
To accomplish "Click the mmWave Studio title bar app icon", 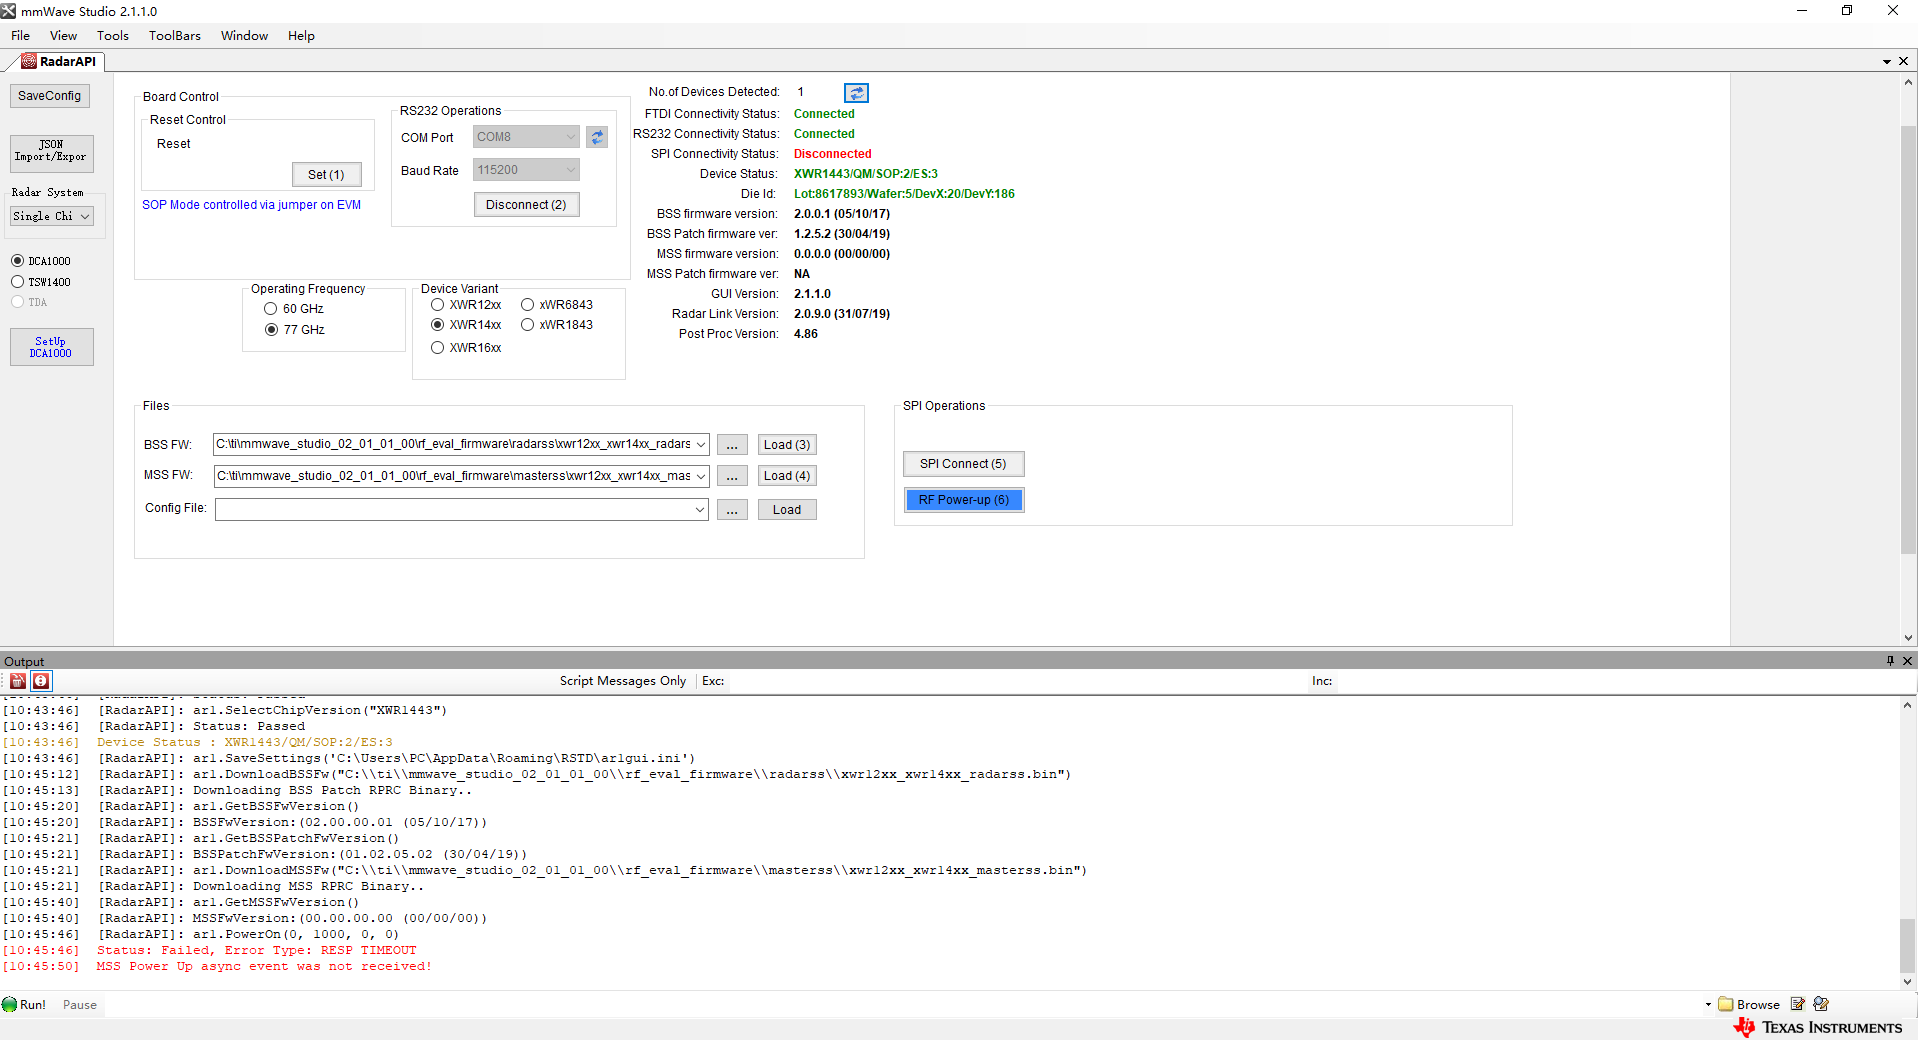I will (9, 11).
